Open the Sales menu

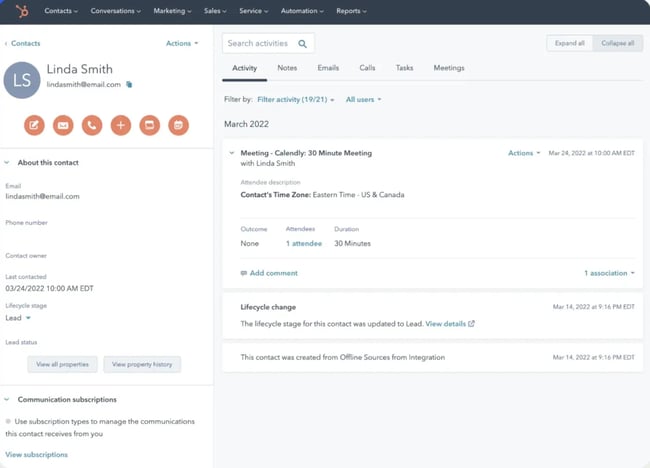(215, 11)
